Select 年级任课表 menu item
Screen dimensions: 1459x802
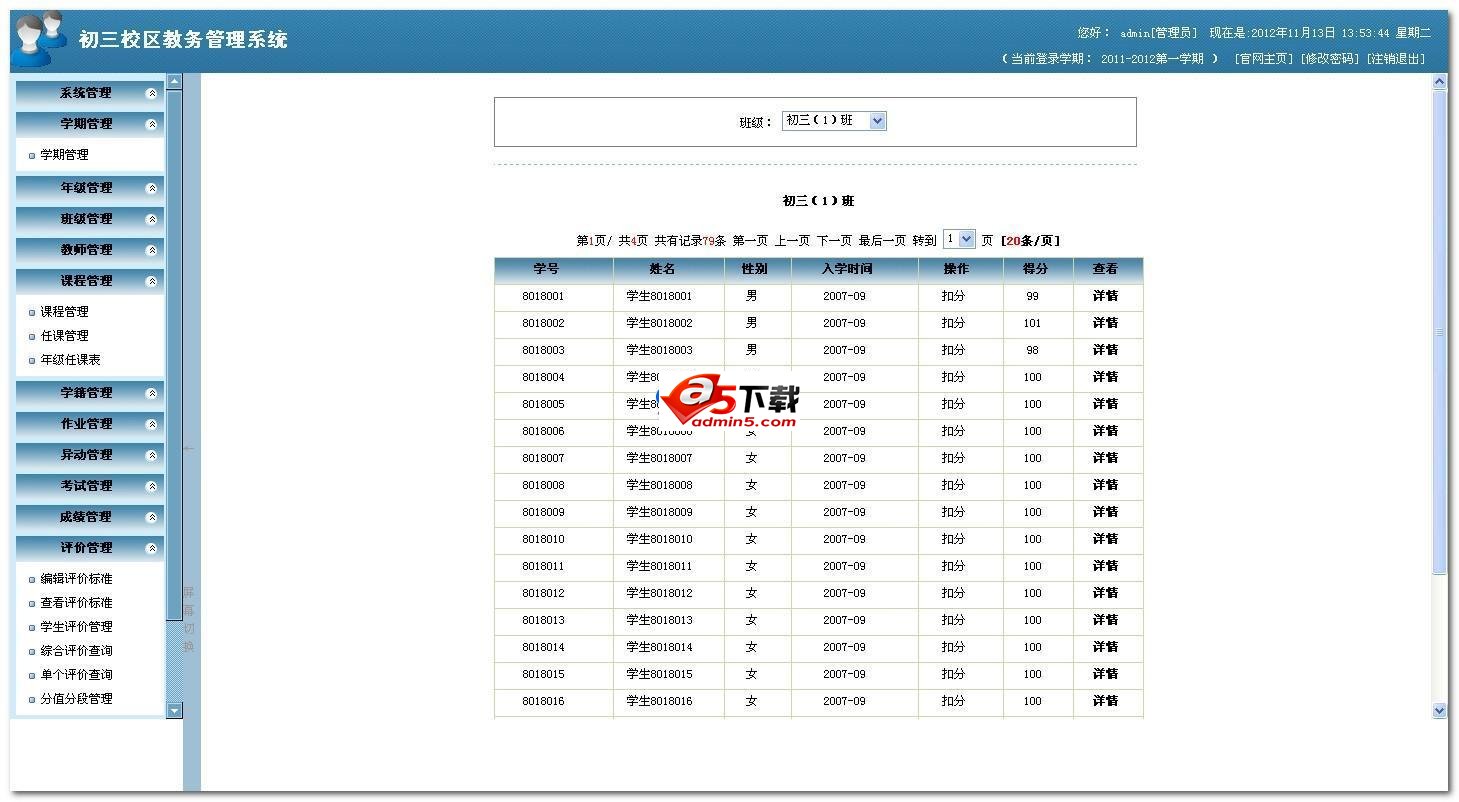tap(70, 360)
